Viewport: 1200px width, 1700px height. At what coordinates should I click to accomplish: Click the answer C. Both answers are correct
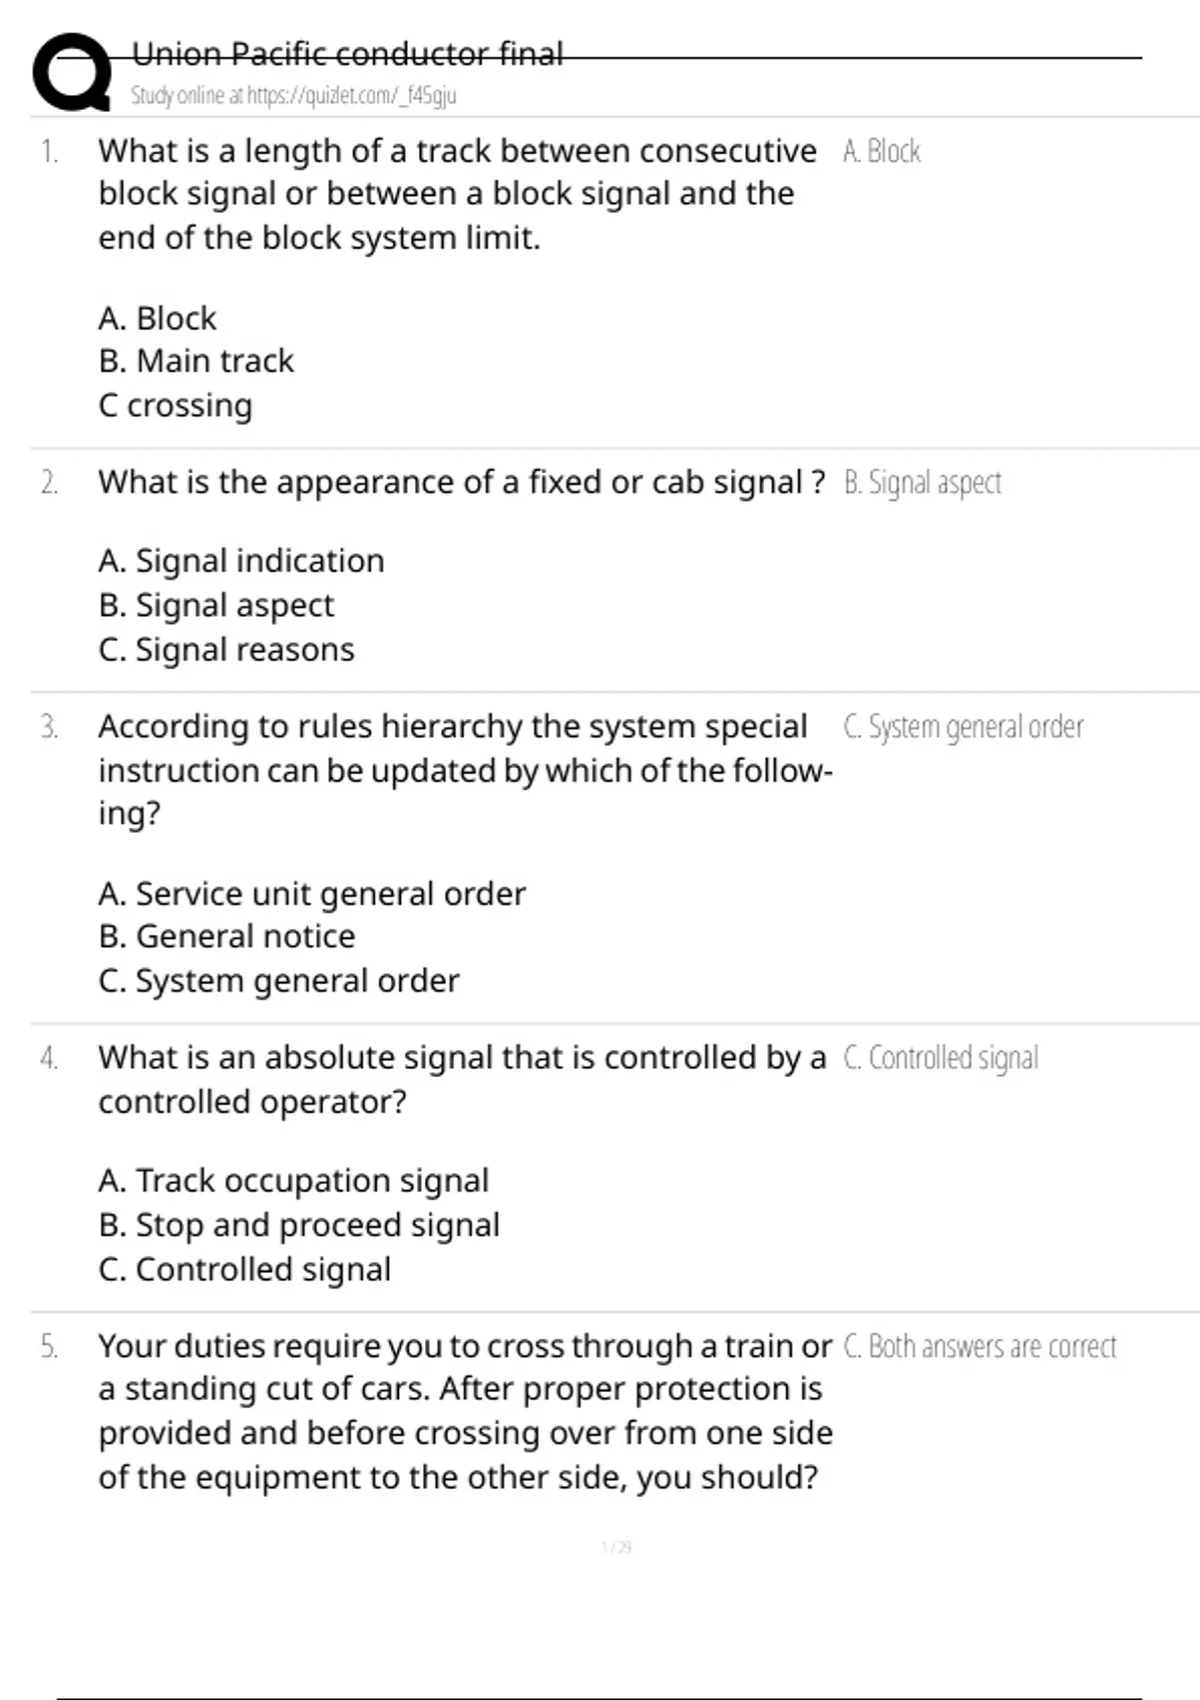coord(980,1347)
